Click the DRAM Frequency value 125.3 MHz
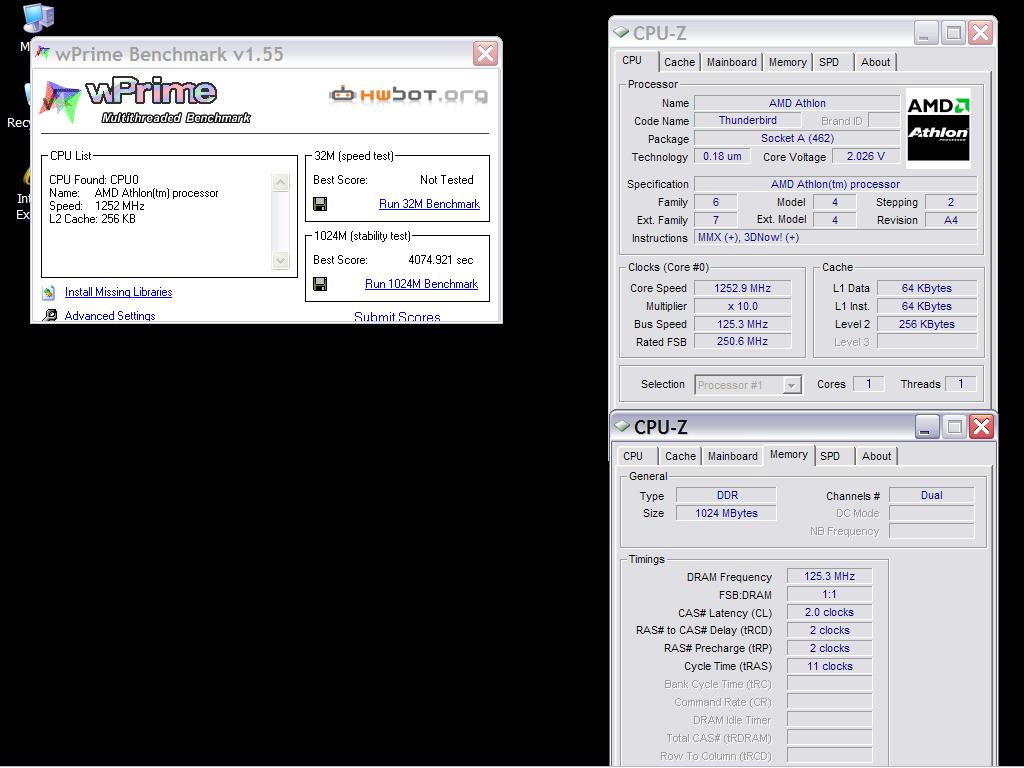 tap(829, 576)
